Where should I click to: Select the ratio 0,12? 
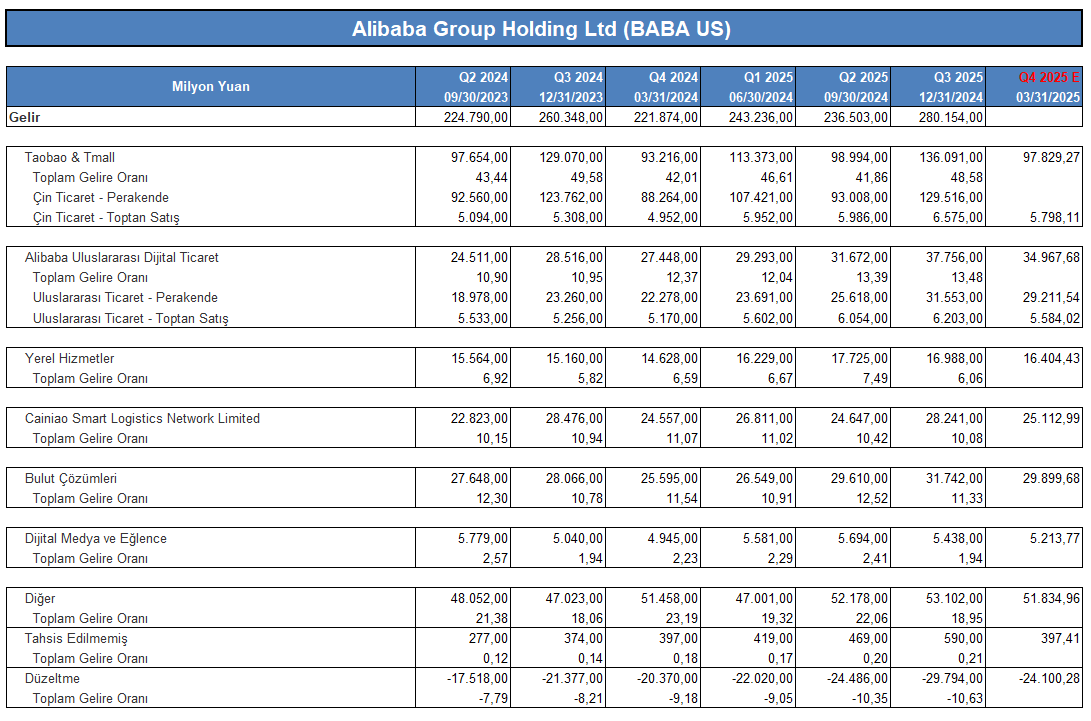pos(495,659)
